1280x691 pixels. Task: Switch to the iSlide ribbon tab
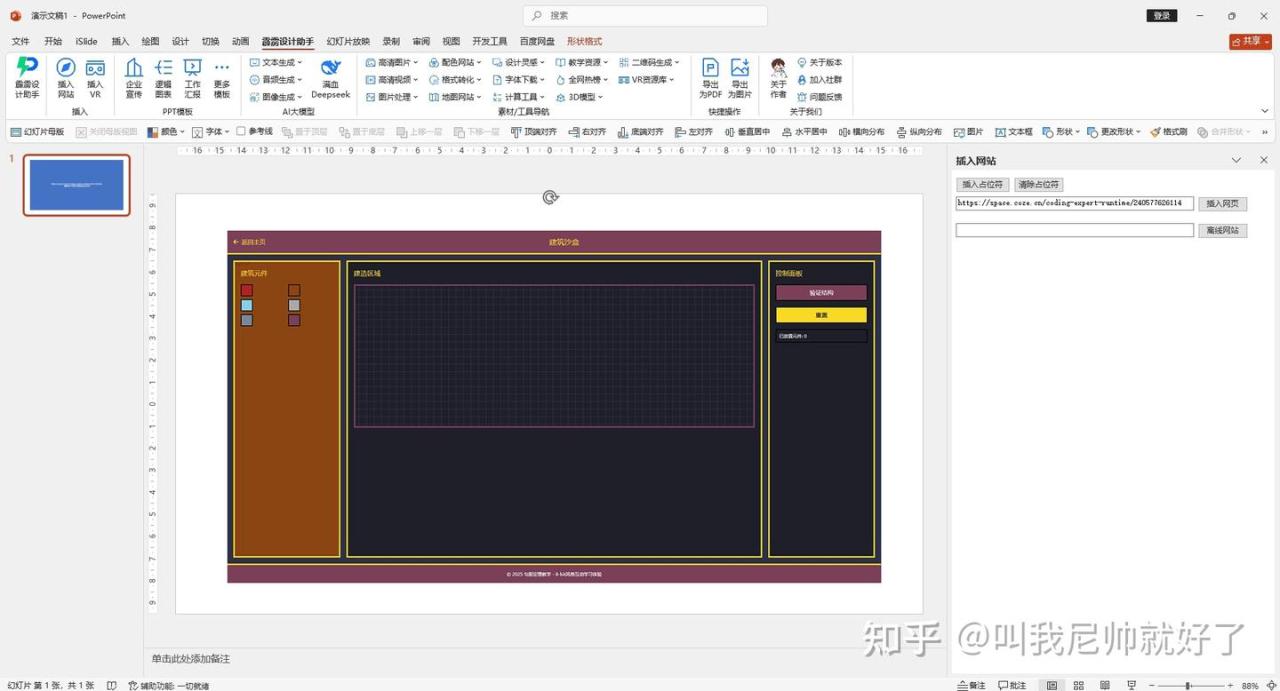coord(86,42)
